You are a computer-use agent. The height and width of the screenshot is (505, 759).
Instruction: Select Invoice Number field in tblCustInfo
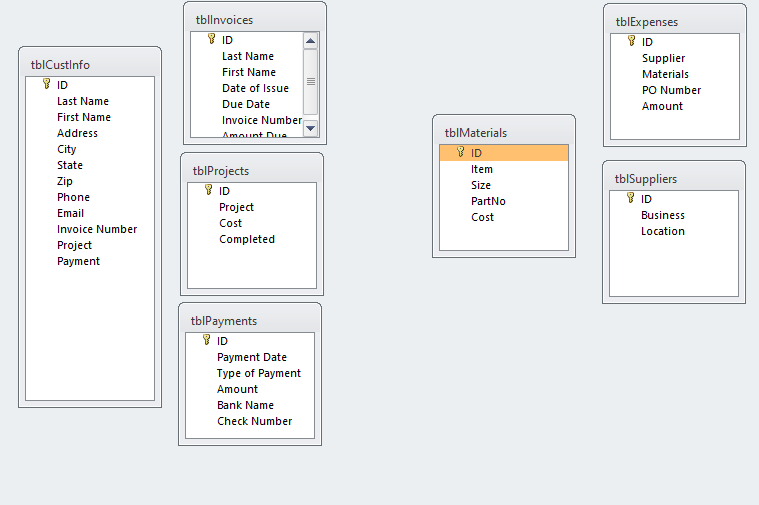point(90,229)
